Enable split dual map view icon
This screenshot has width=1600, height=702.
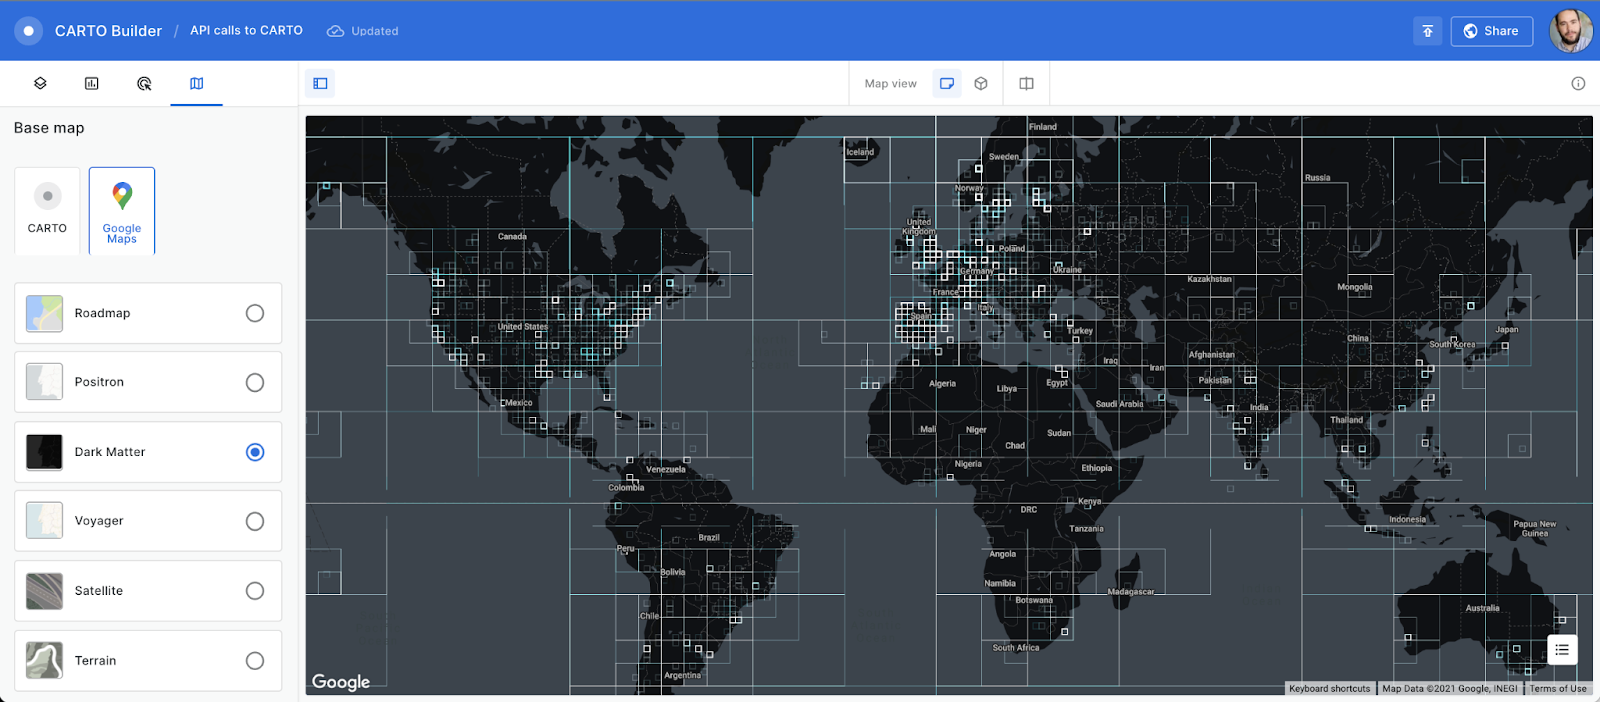point(1026,84)
